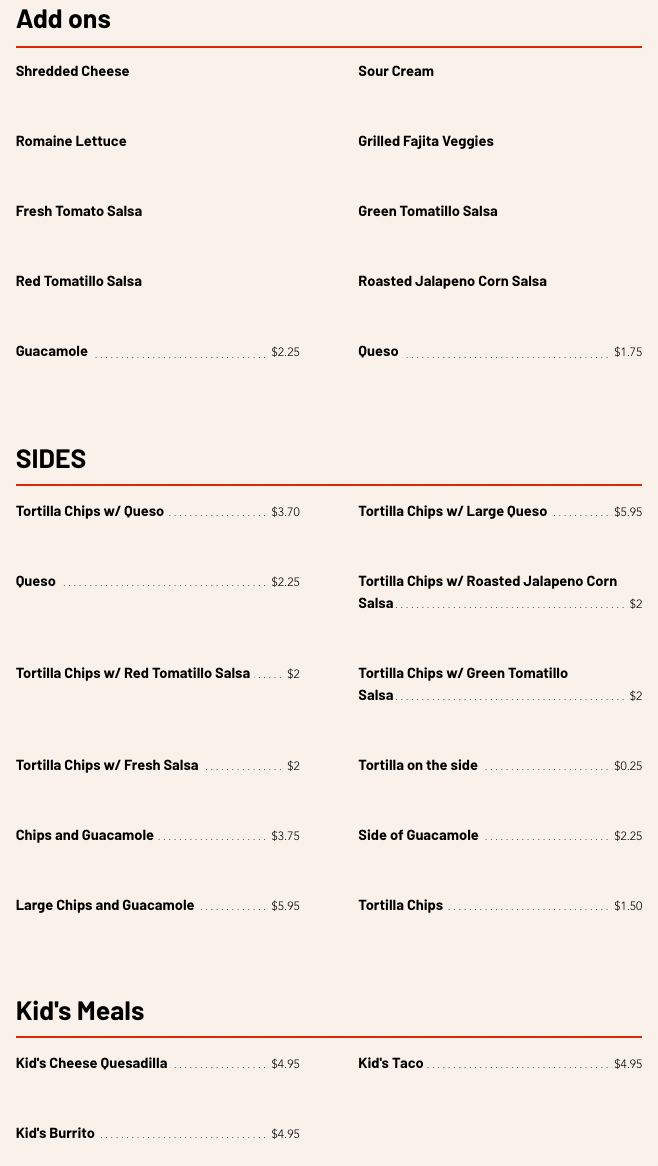Viewport: 658px width, 1166px height.
Task: Click the Chips and Guacamole $3.75 item
Action: tap(85, 835)
